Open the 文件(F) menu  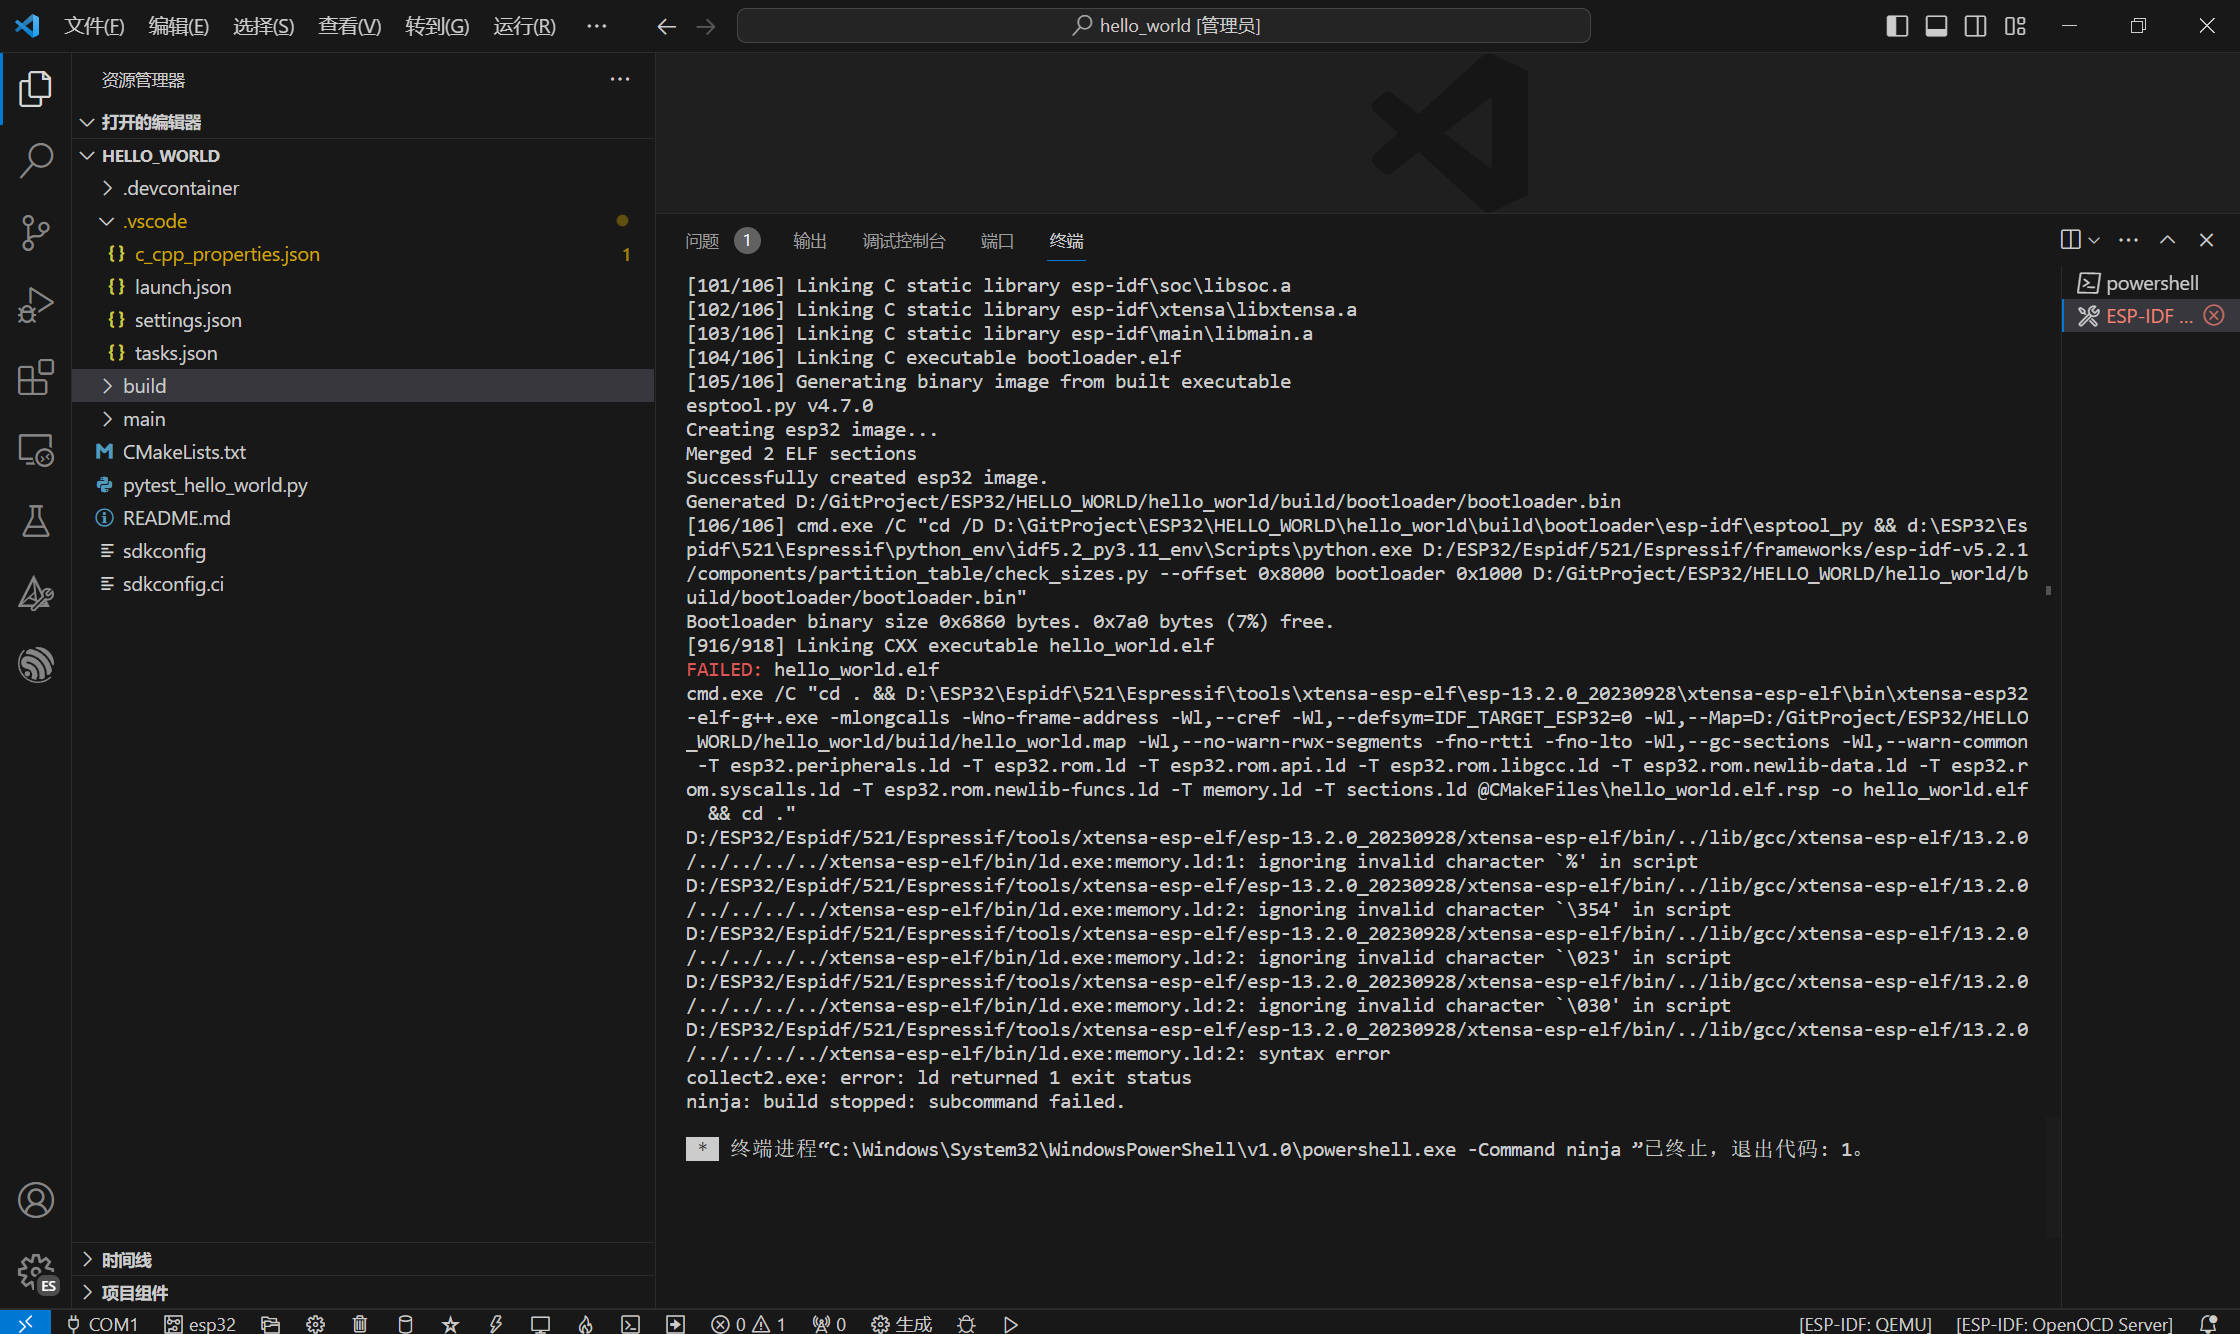(94, 26)
